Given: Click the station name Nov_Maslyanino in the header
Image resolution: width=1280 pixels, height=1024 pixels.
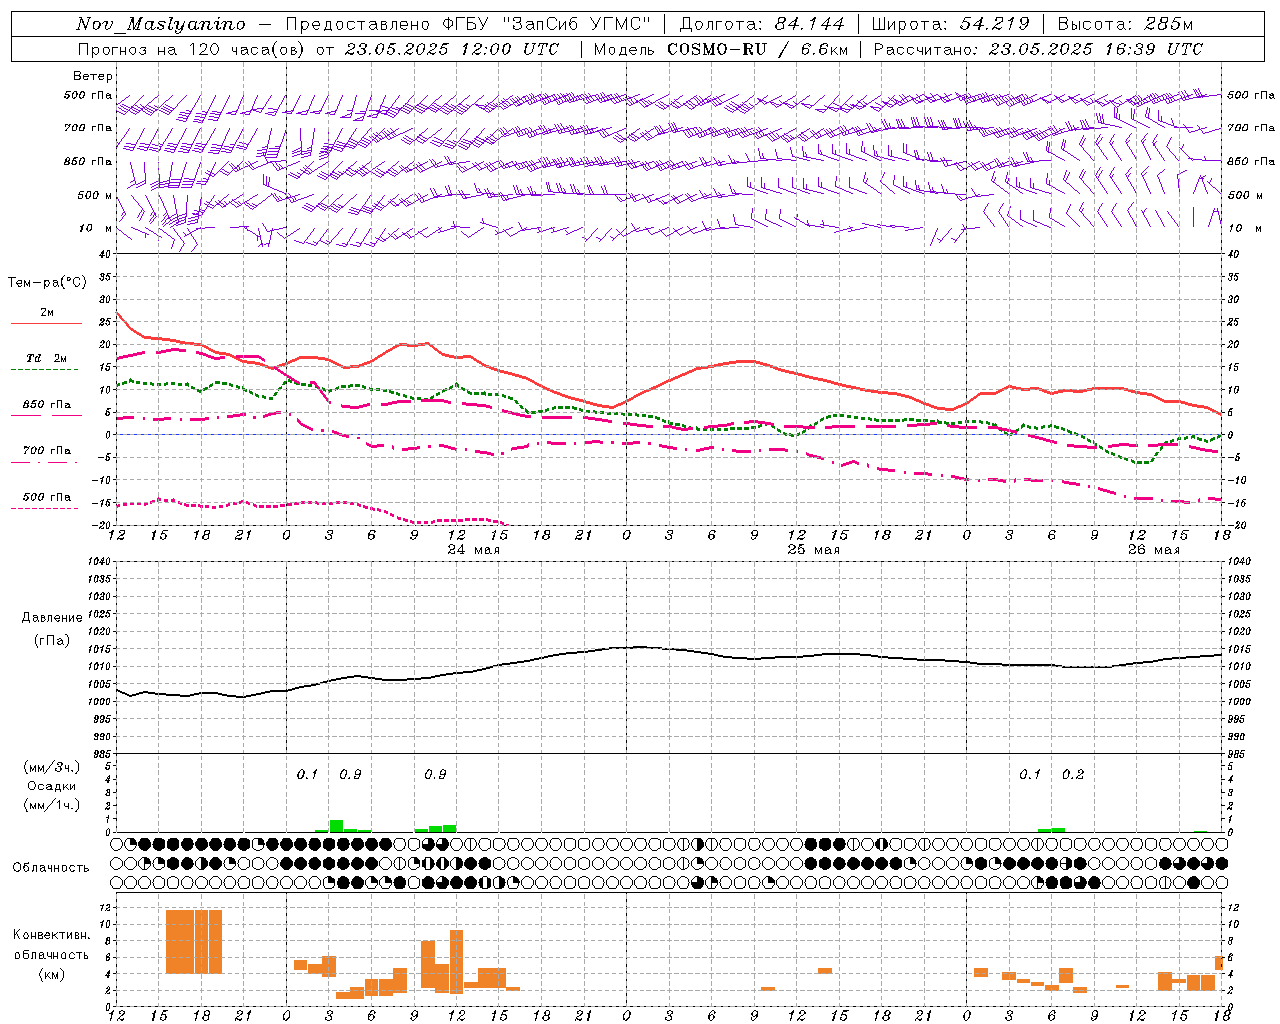Looking at the screenshot, I should pyautogui.click(x=160, y=25).
